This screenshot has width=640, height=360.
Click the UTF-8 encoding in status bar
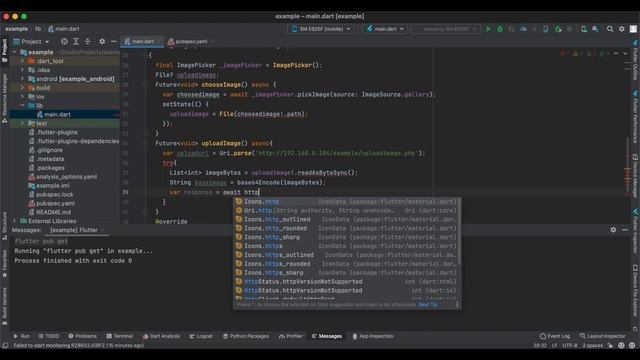569,345
